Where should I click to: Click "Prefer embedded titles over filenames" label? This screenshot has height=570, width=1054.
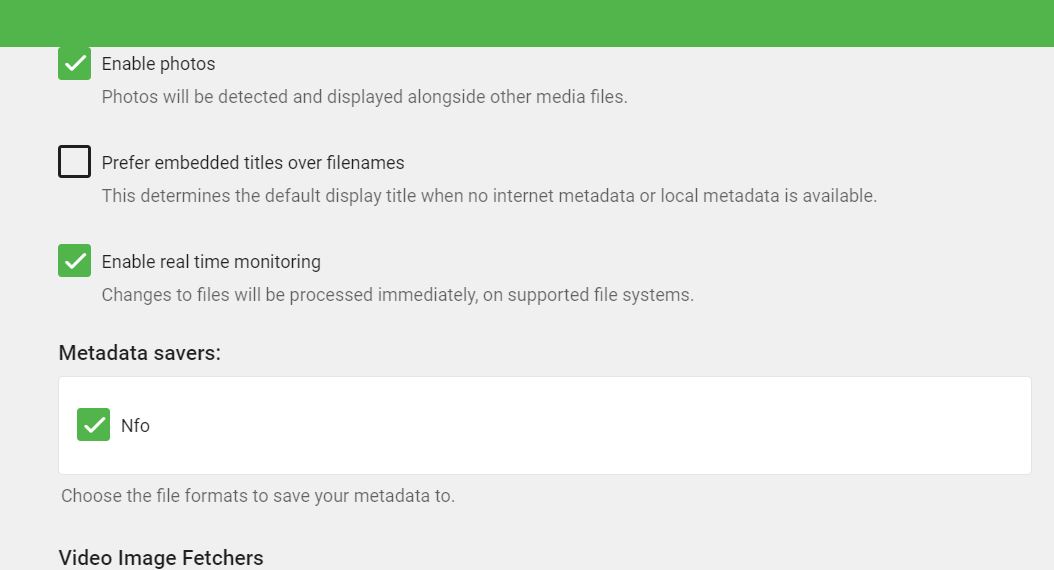(x=253, y=163)
